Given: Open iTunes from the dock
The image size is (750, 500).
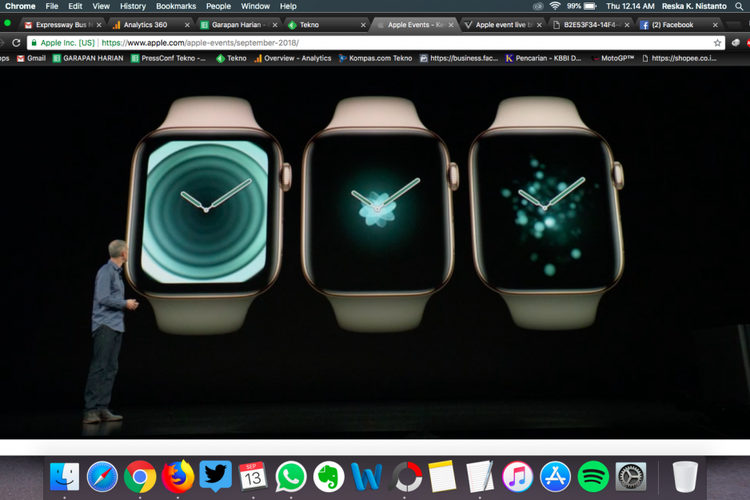Looking at the screenshot, I should [517, 476].
